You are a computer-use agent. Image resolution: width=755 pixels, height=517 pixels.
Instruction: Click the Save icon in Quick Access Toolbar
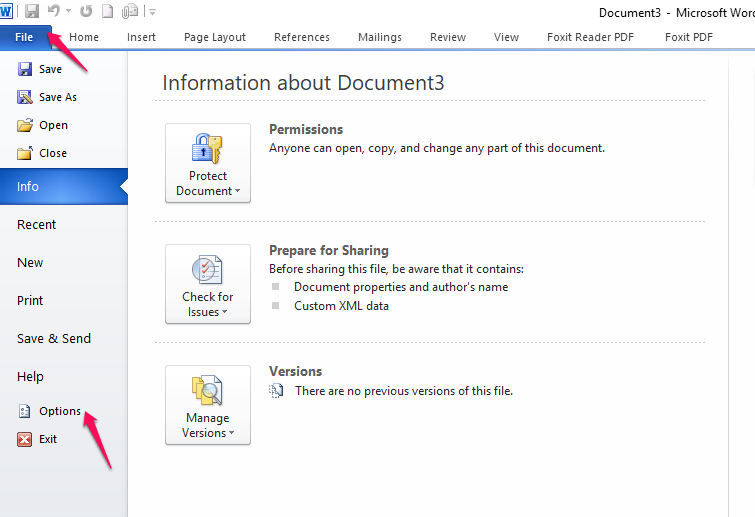click(x=31, y=11)
